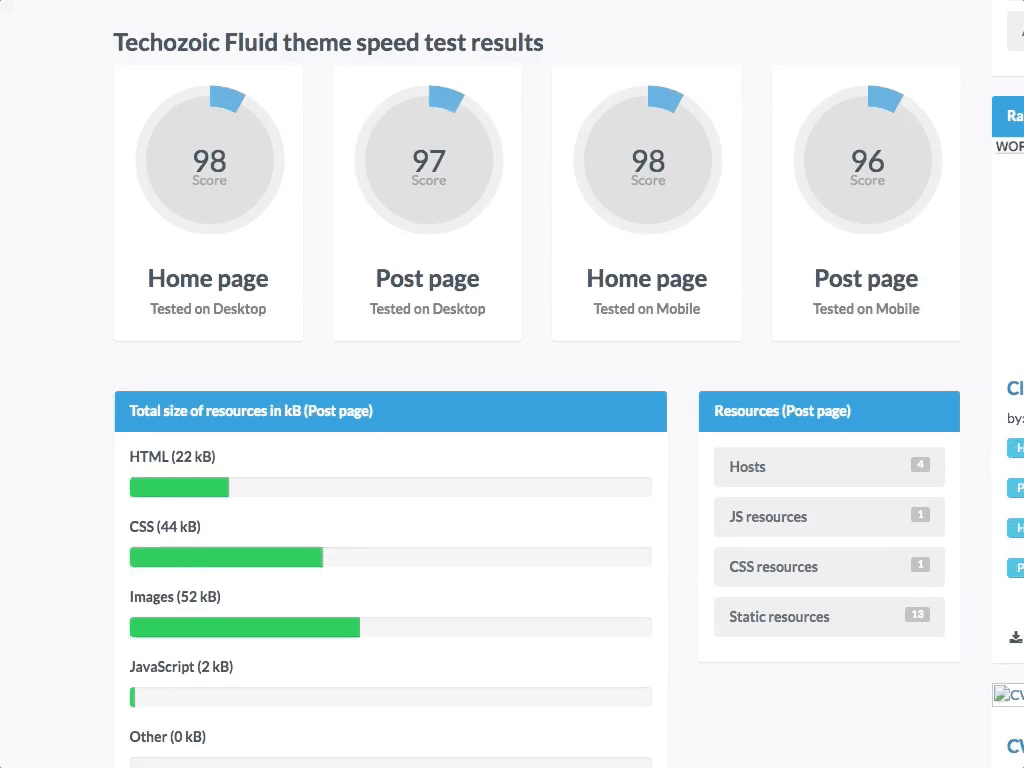This screenshot has height=768, width=1024.
Task: Click the JS resources count badge
Action: pos(920,515)
